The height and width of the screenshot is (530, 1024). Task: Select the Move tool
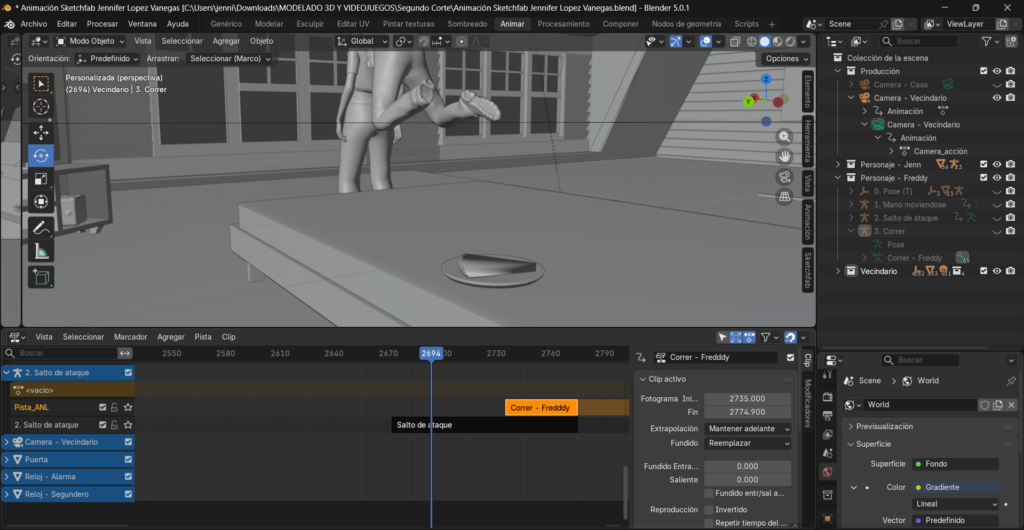point(41,132)
